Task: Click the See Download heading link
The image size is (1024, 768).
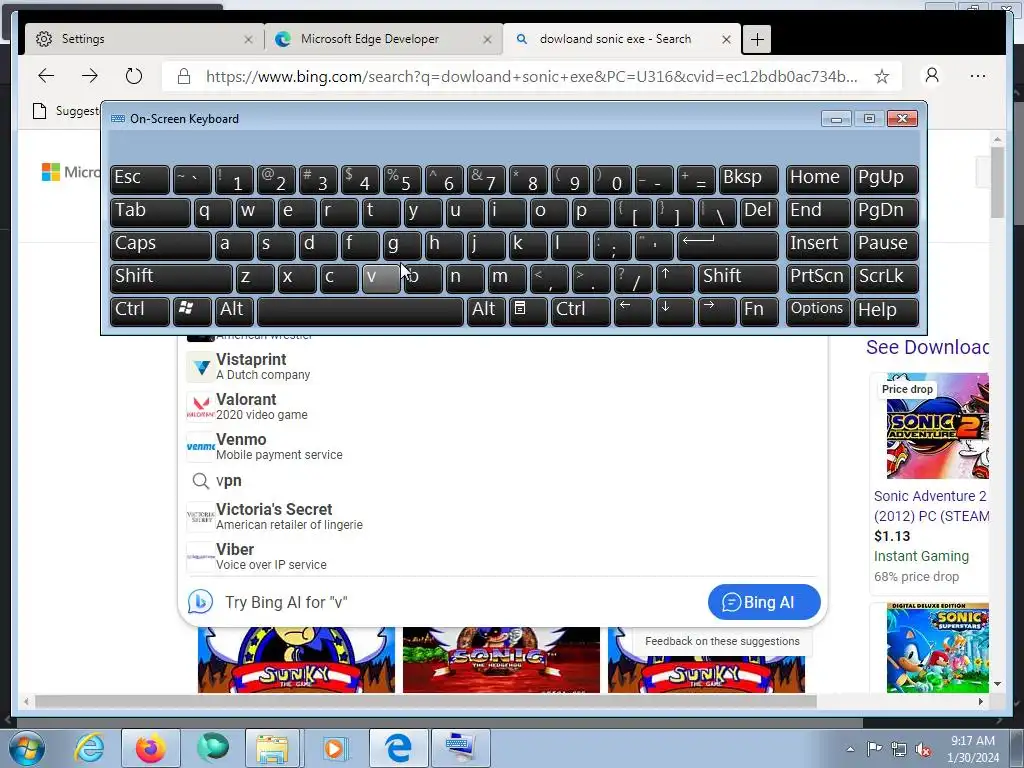Action: click(x=927, y=347)
